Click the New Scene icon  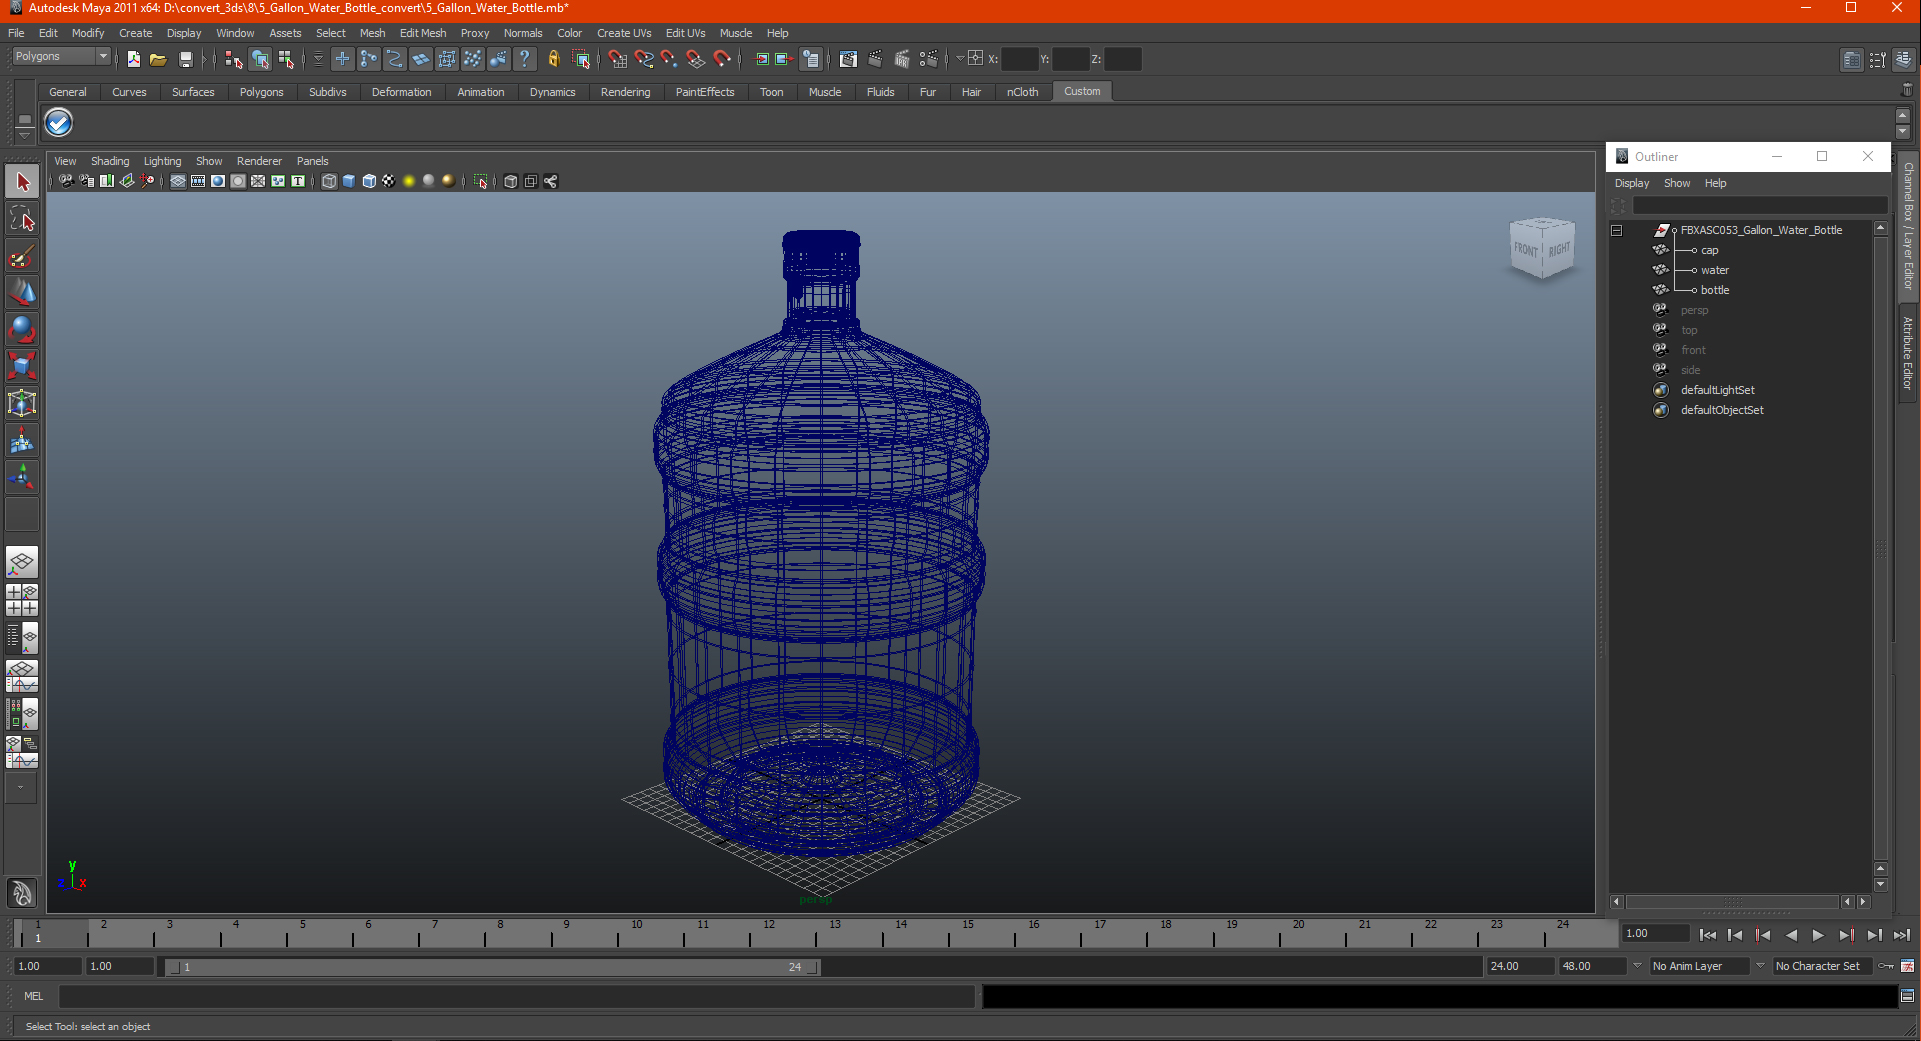tap(133, 59)
